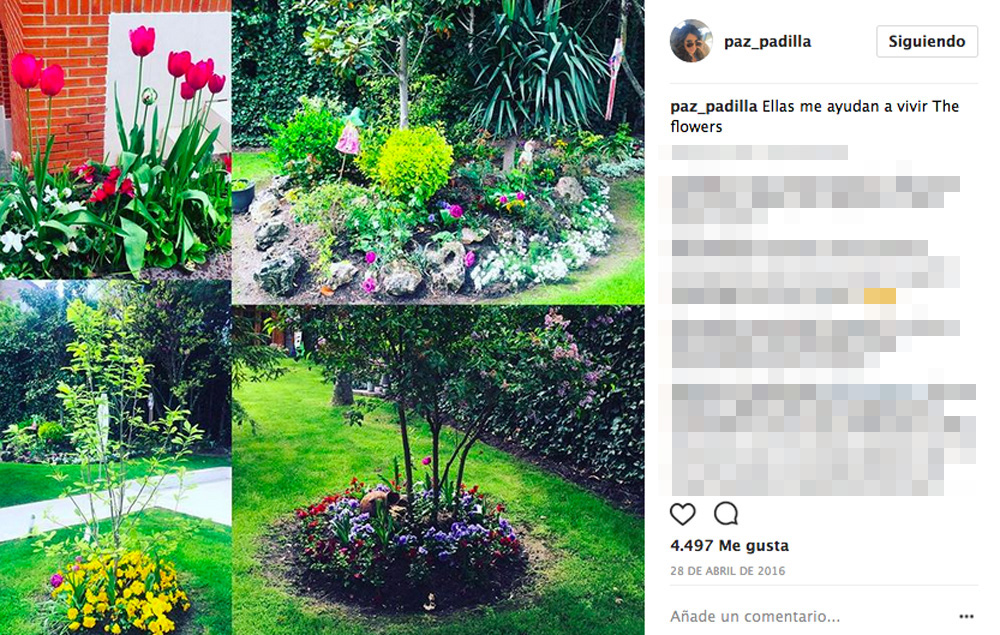
Task: Toggle the Siguiendo follow button
Action: coord(927,41)
